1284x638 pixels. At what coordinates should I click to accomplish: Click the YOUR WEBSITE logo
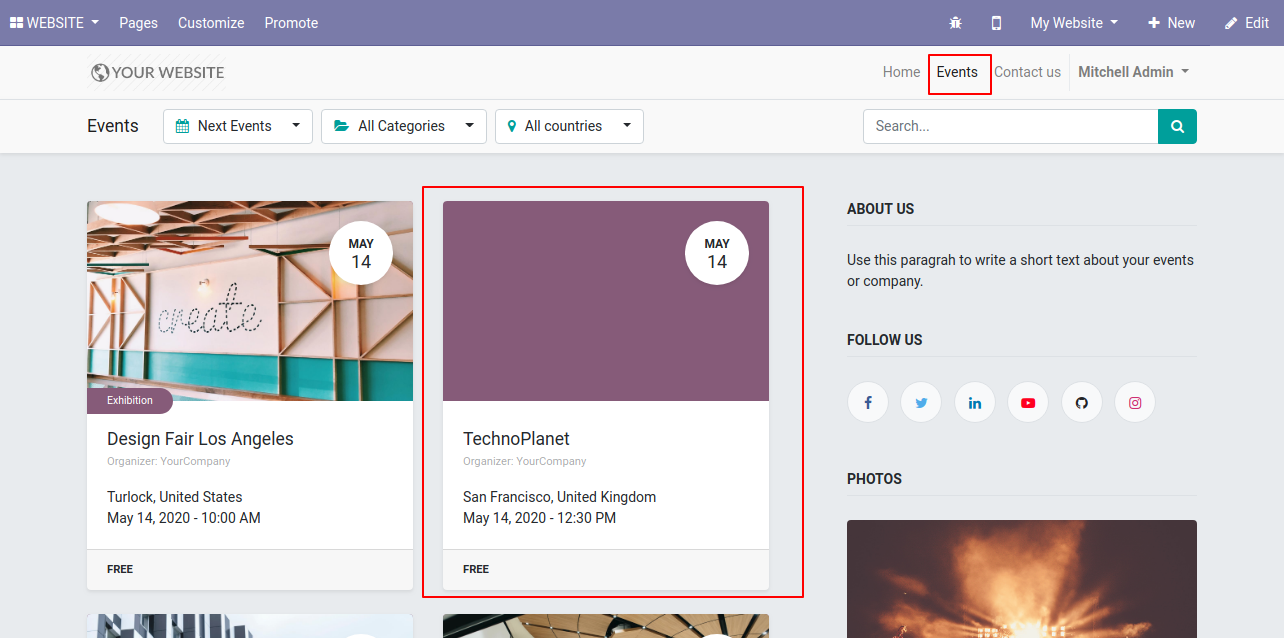click(157, 72)
